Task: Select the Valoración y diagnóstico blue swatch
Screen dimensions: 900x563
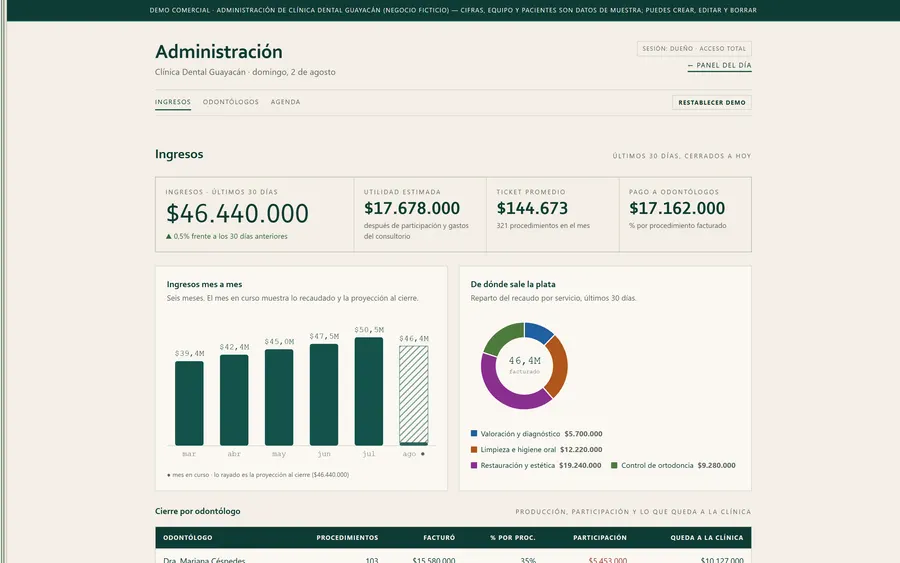Action: 474,433
